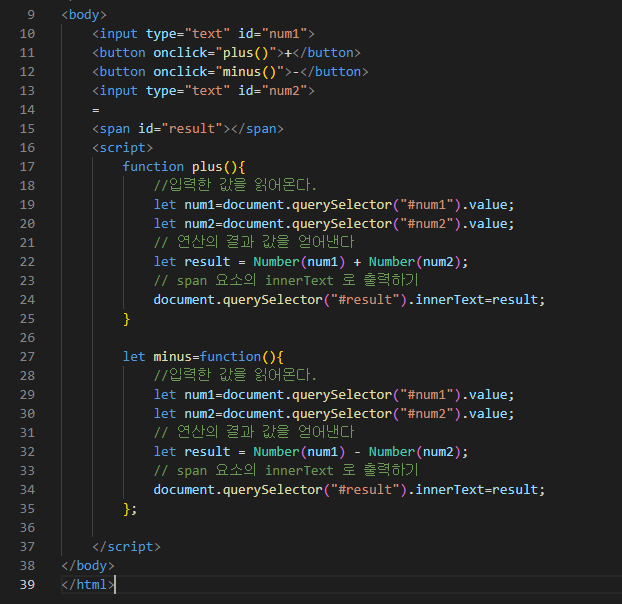622x604 pixels.
Task: Click the comment on line 21
Action: click(253, 242)
